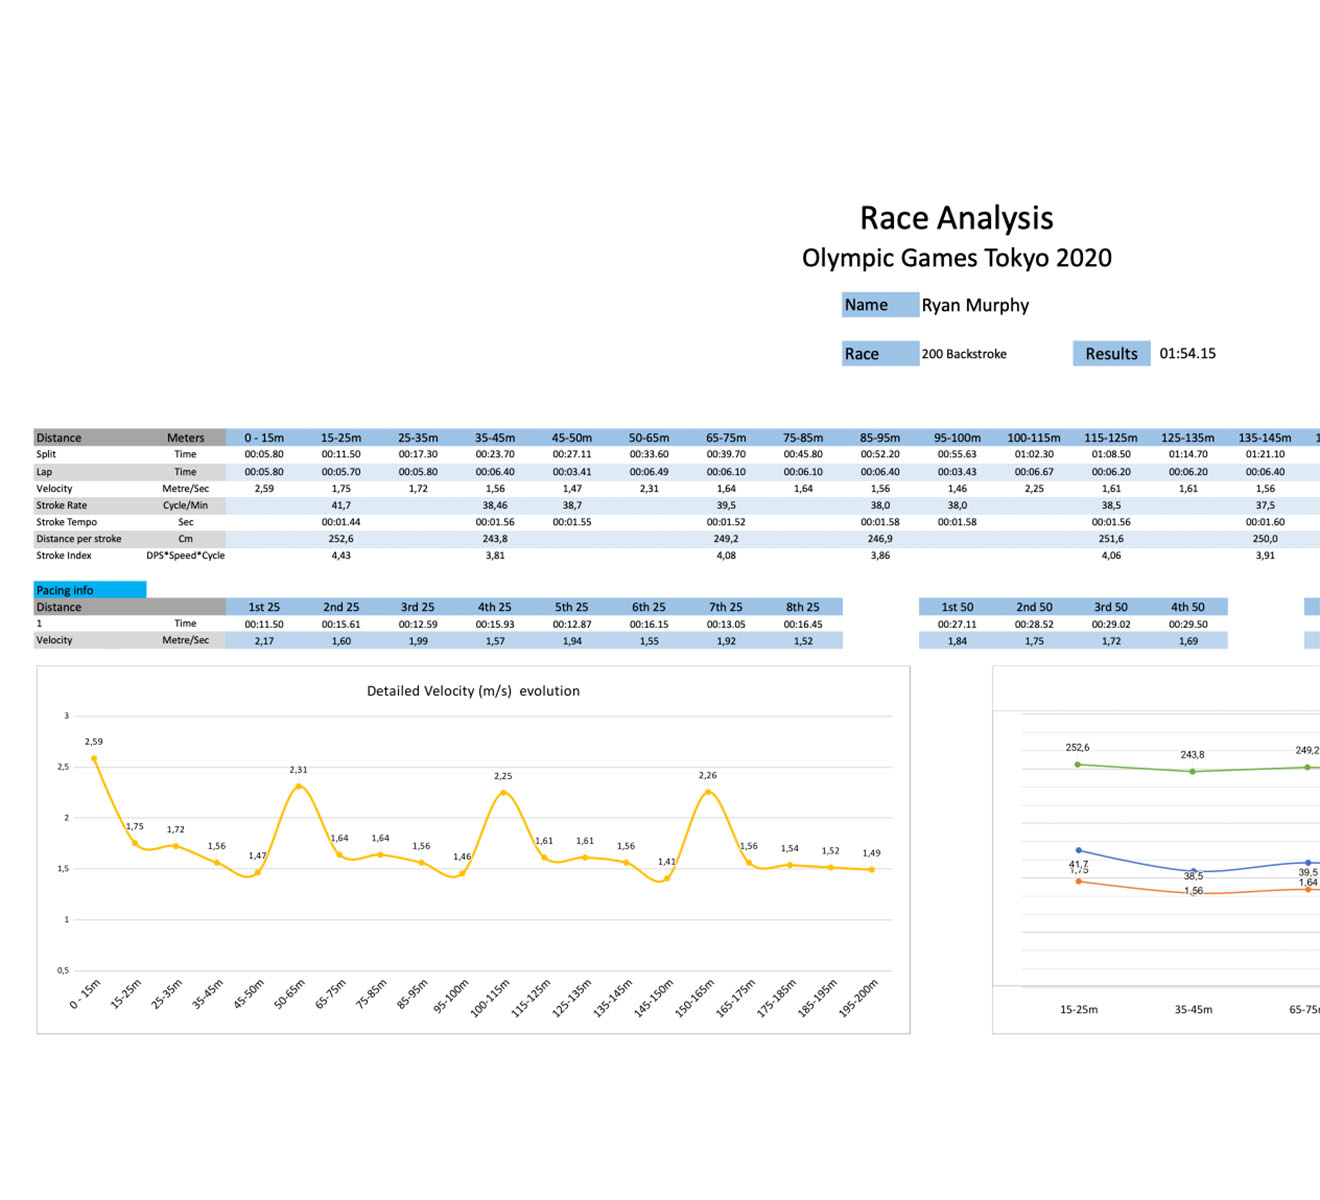The height and width of the screenshot is (1200, 1320).
Task: Click the 100-115m column header
Action: tap(1033, 438)
